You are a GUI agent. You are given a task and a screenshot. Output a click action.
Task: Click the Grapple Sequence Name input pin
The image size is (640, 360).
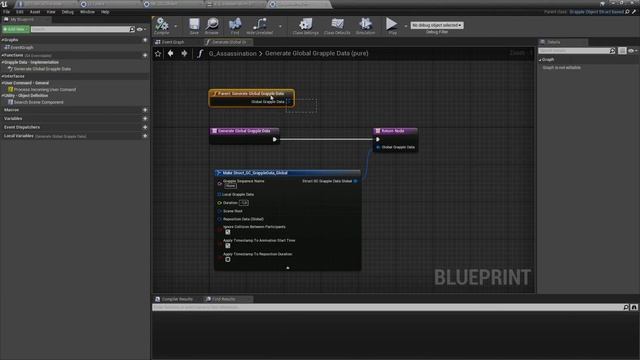[220, 184]
